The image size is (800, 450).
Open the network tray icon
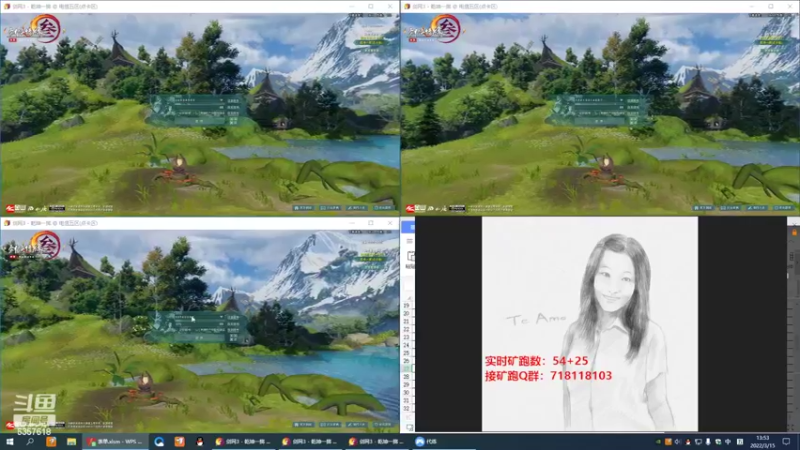coord(698,442)
